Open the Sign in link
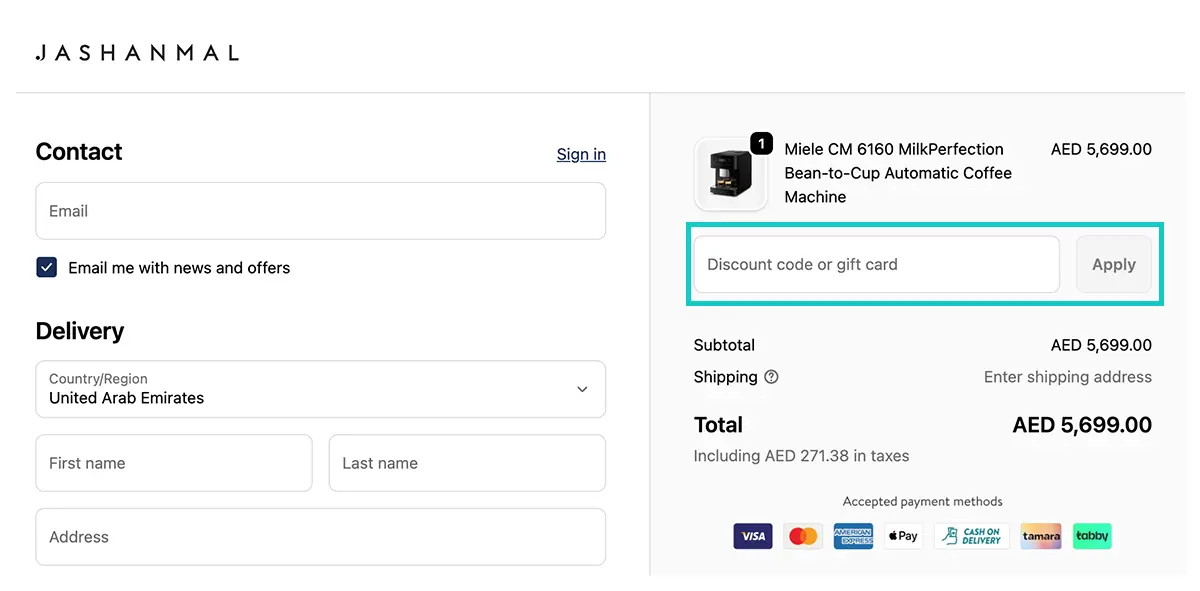The width and height of the screenshot is (1200, 591). pos(581,154)
